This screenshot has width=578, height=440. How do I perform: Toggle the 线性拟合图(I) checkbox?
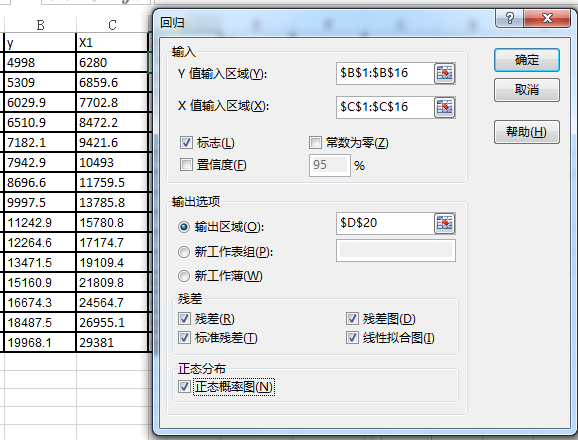coord(352,338)
